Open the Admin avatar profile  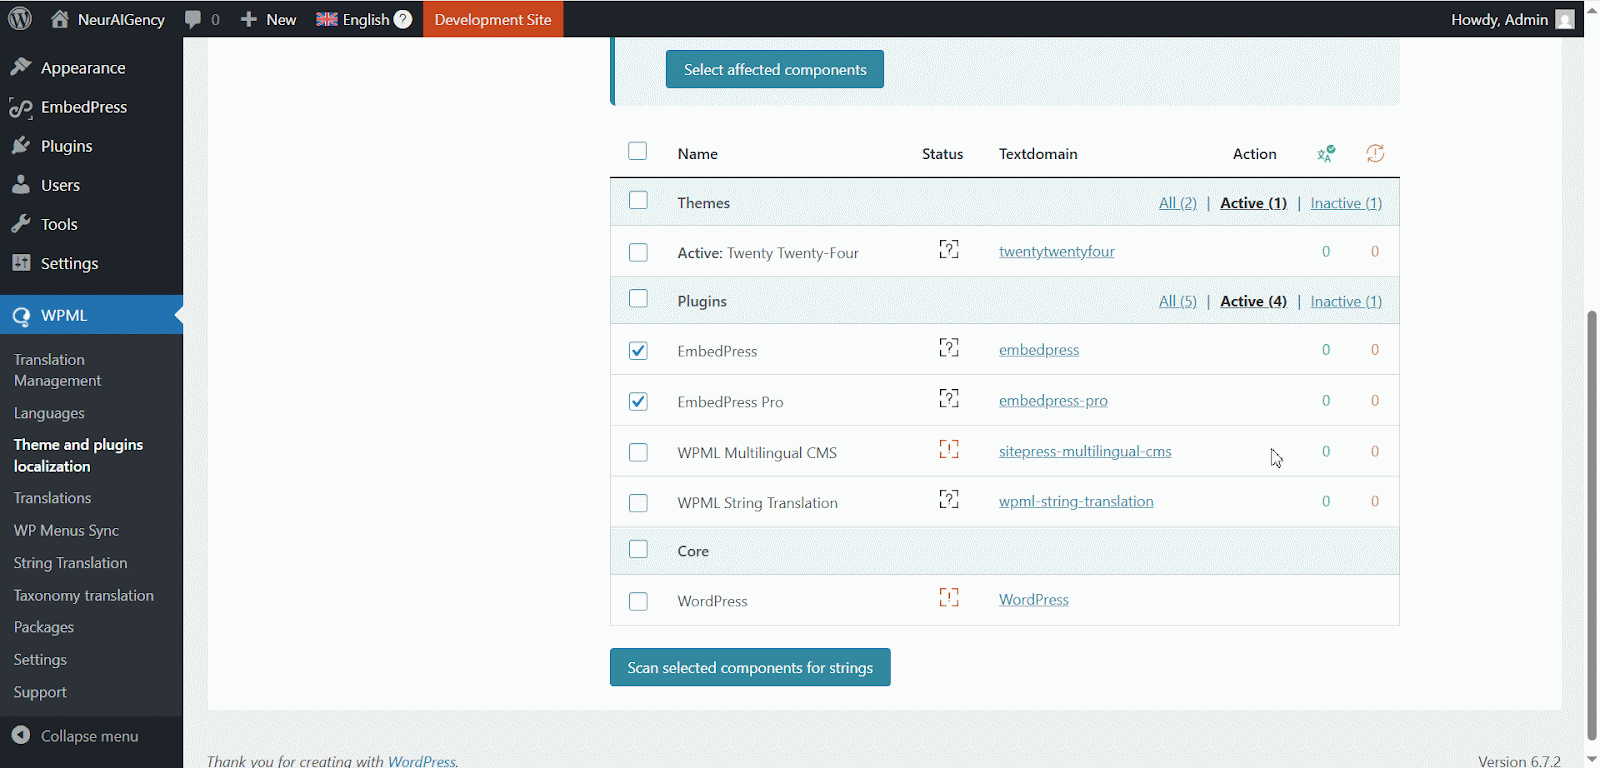1565,19
